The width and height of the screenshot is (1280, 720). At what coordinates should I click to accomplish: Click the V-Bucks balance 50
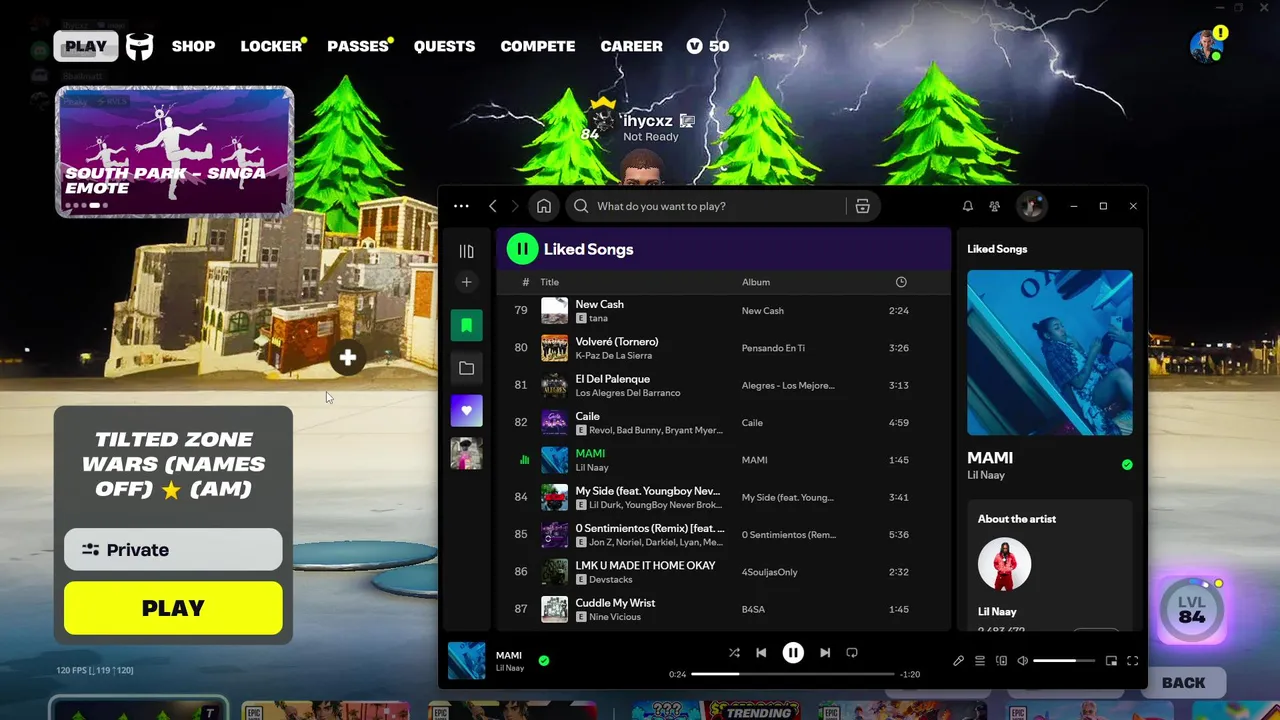tap(708, 46)
